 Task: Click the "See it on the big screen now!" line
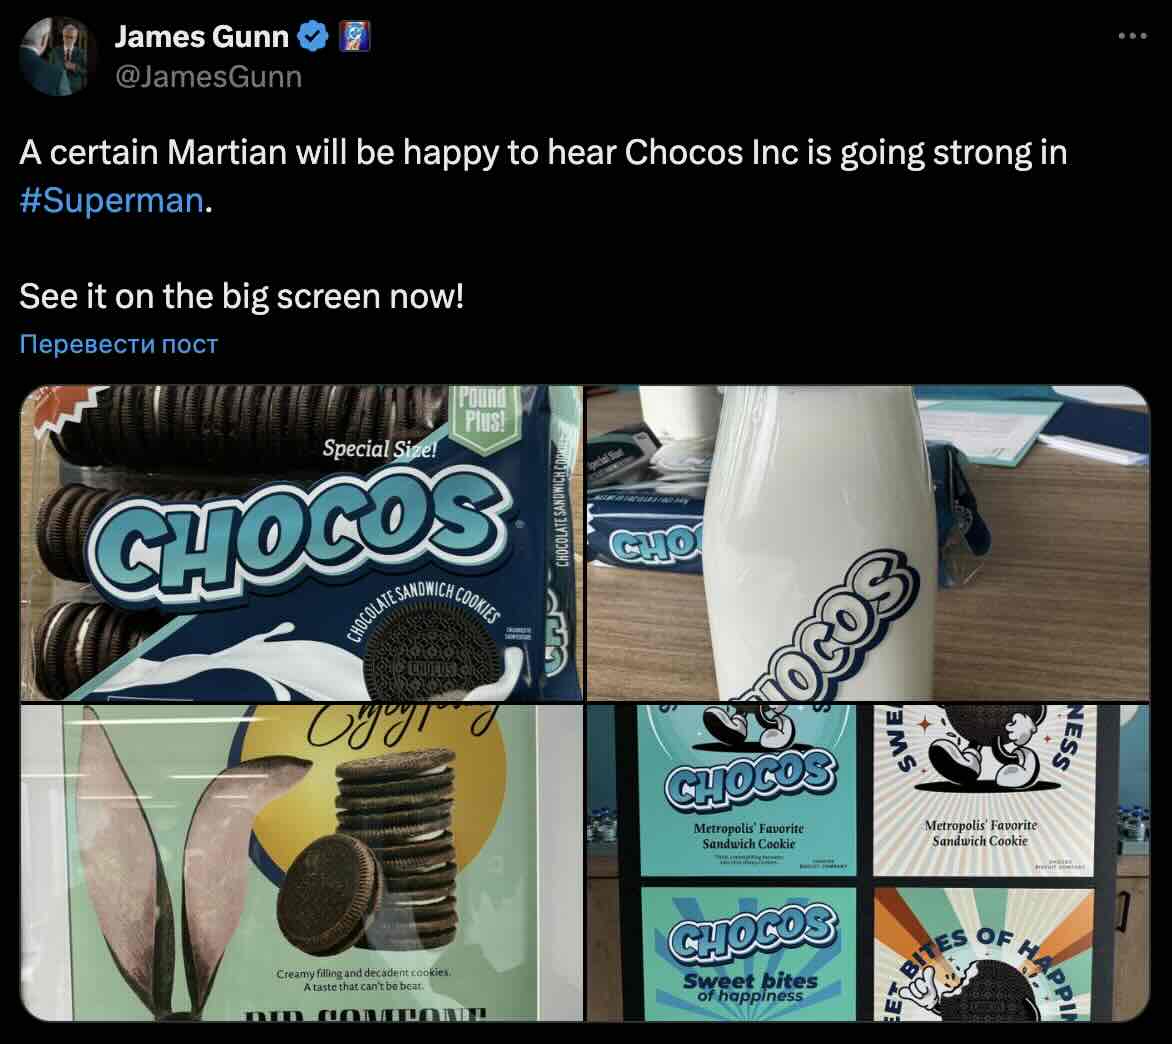tap(241, 297)
